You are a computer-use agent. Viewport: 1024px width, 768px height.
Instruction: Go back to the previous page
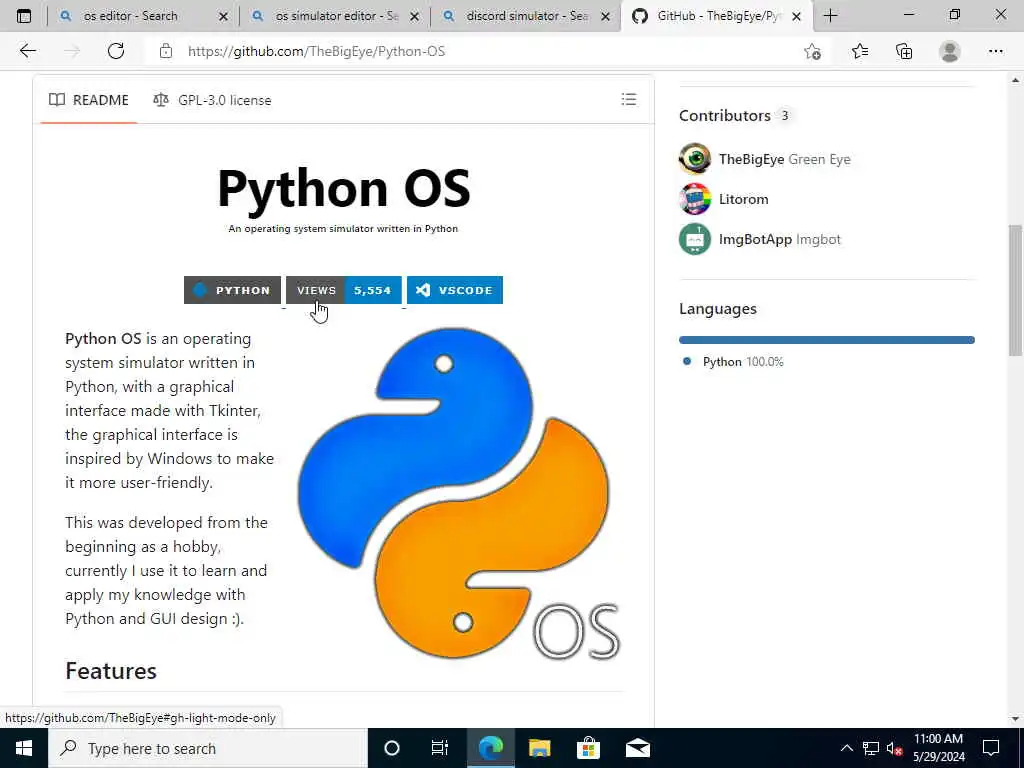pyautogui.click(x=27, y=51)
